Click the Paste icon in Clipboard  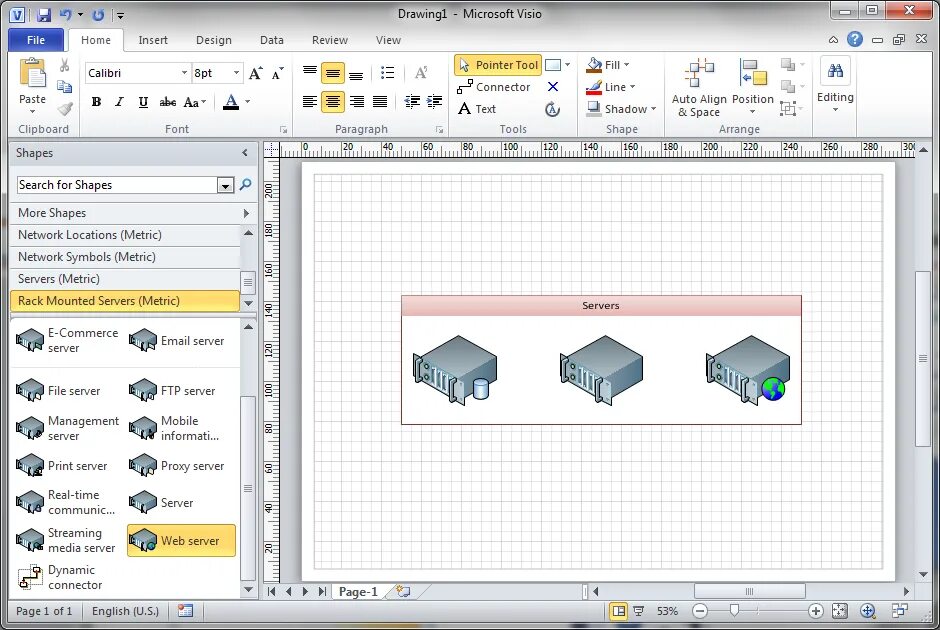point(32,74)
